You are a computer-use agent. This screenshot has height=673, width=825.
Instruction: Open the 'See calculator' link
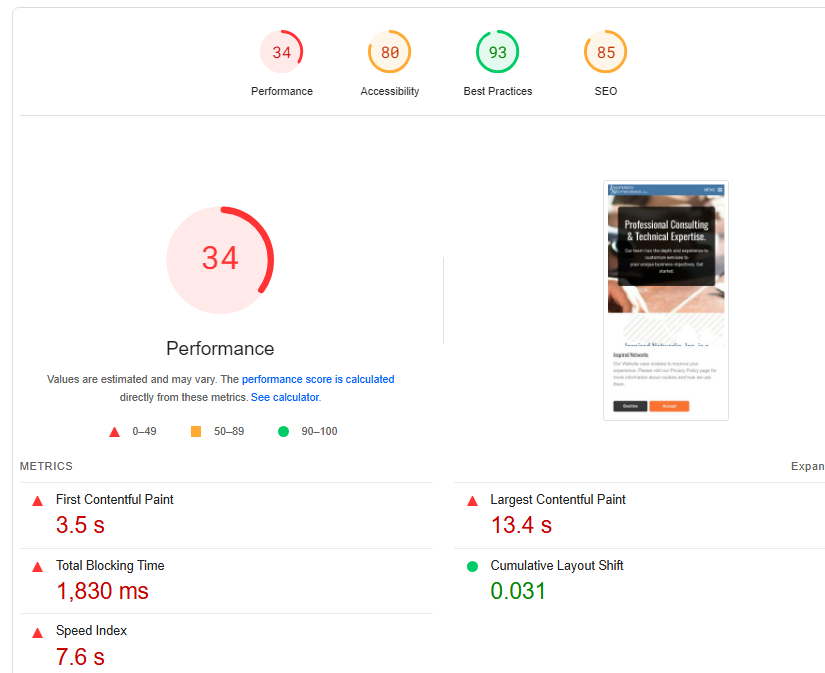click(285, 397)
